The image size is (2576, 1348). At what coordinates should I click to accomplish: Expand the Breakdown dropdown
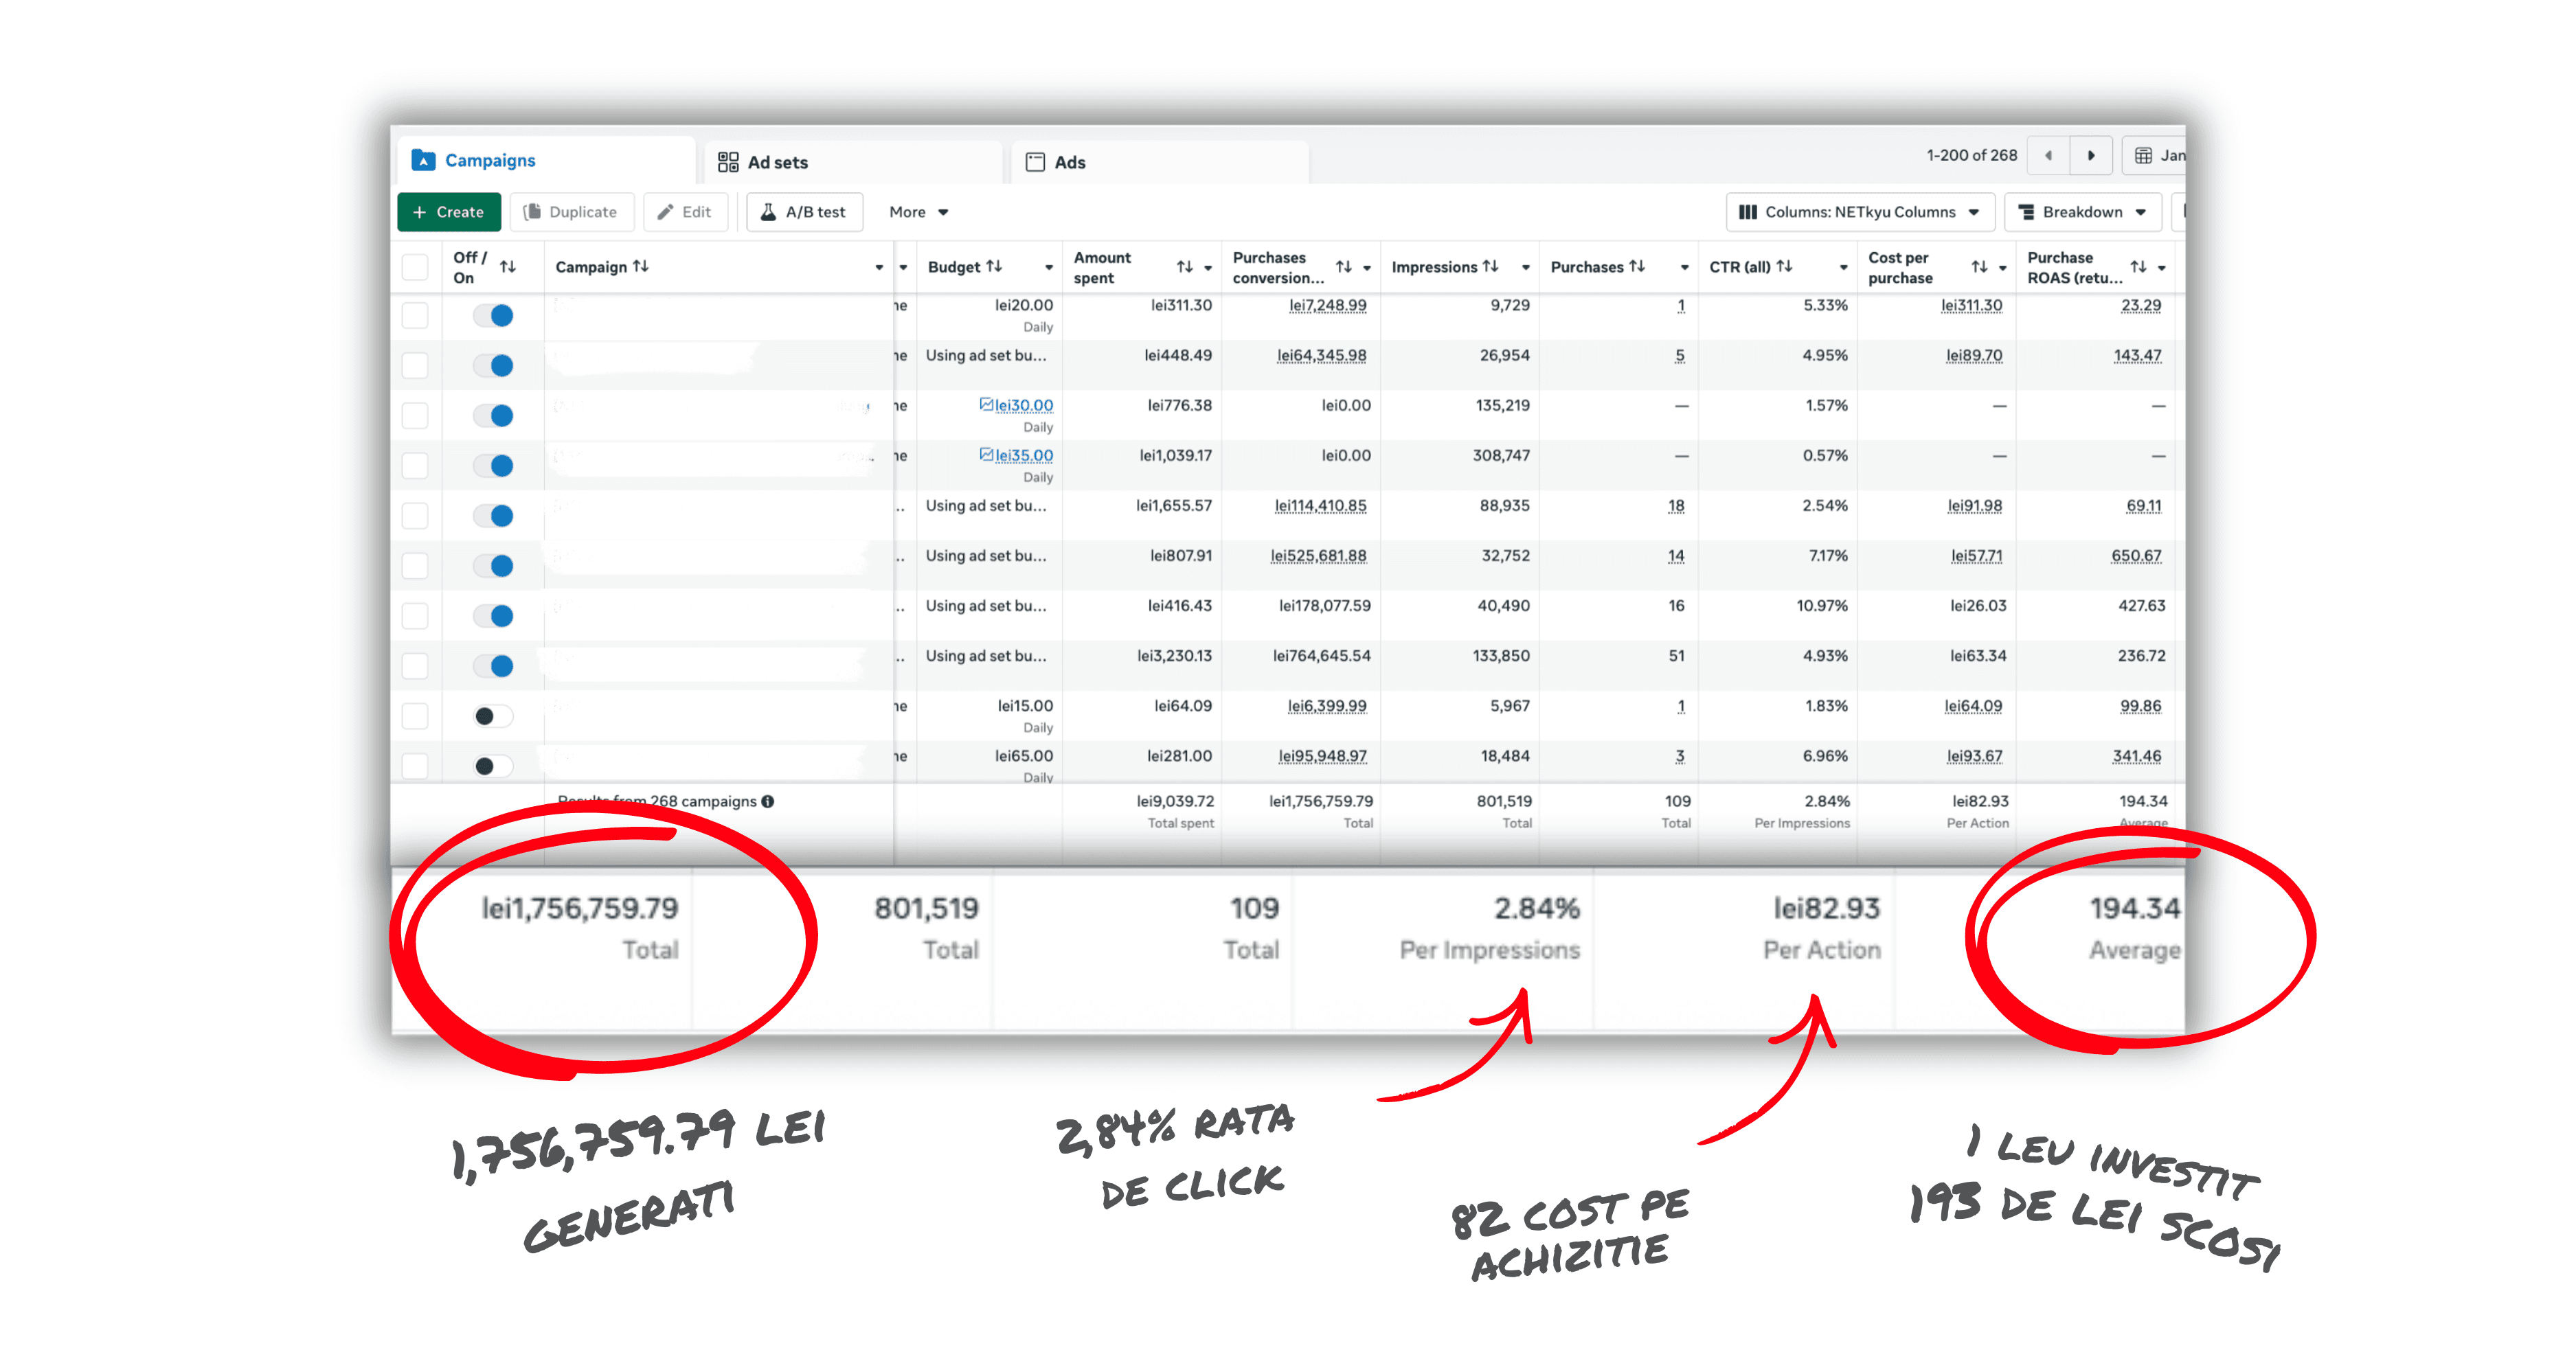pos(2082,212)
